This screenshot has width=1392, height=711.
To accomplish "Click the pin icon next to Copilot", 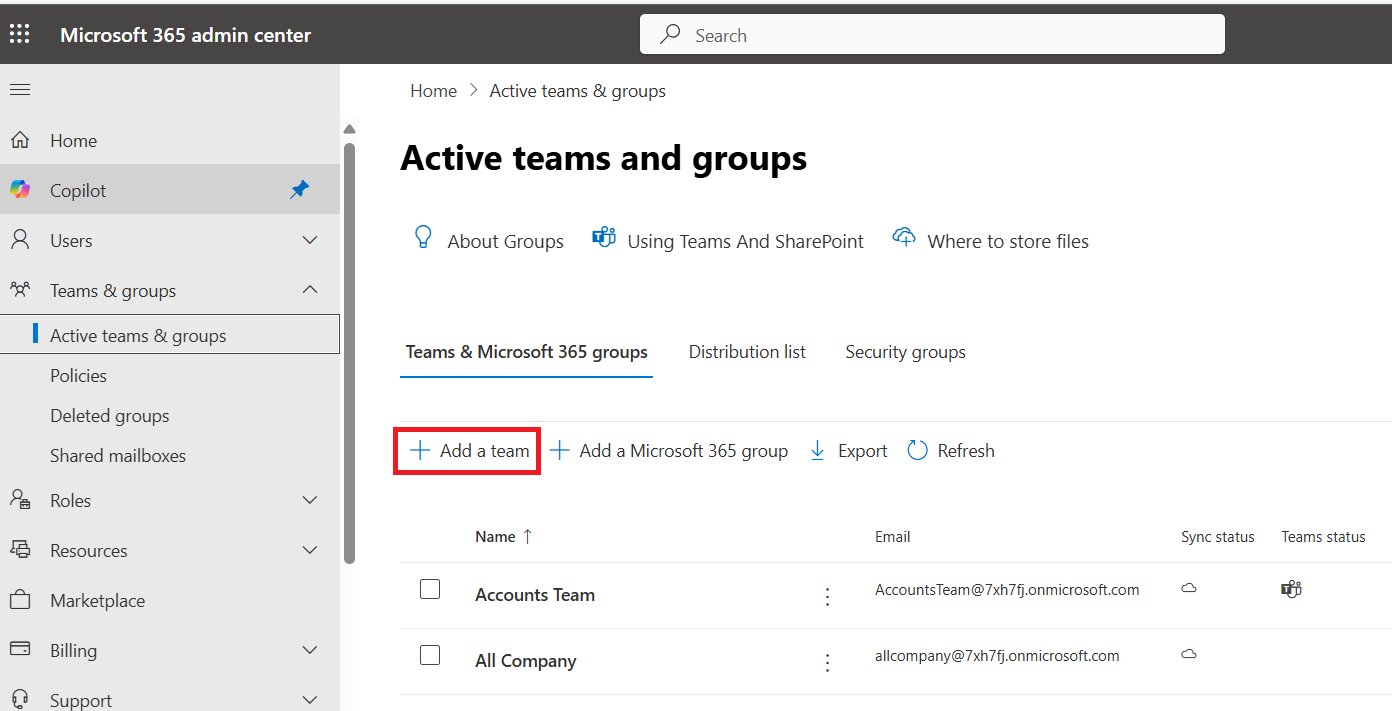I will coord(299,189).
